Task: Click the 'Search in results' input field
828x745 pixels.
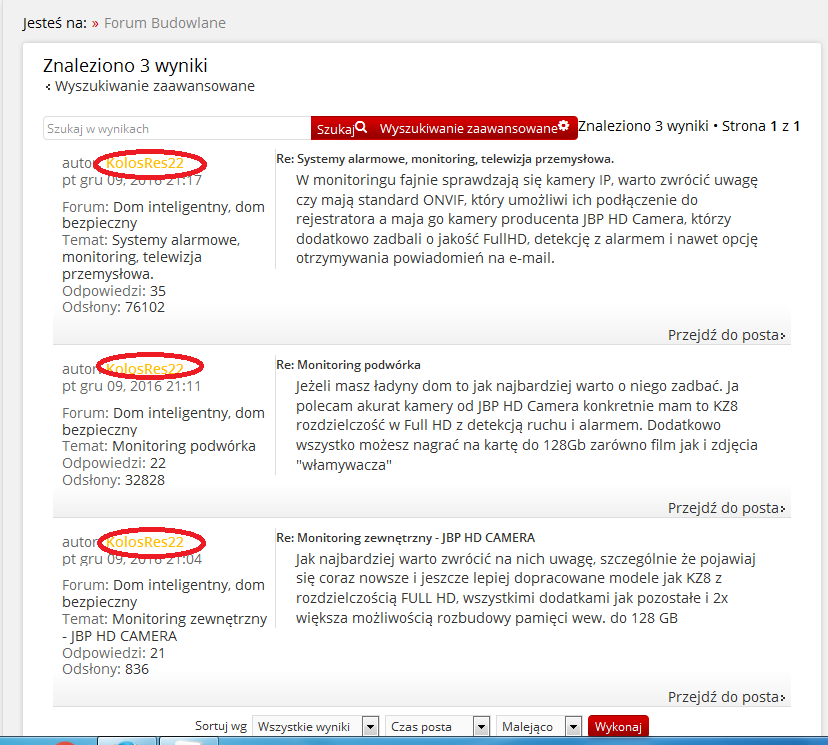Action: pos(177,128)
